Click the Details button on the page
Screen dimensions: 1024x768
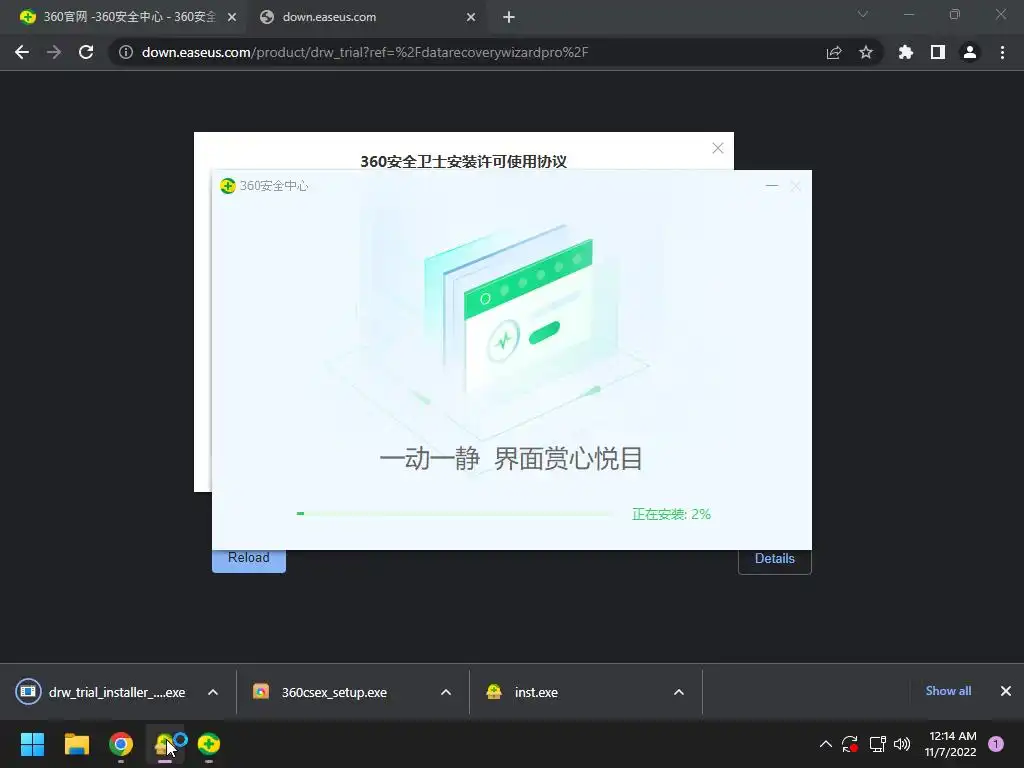click(x=775, y=560)
